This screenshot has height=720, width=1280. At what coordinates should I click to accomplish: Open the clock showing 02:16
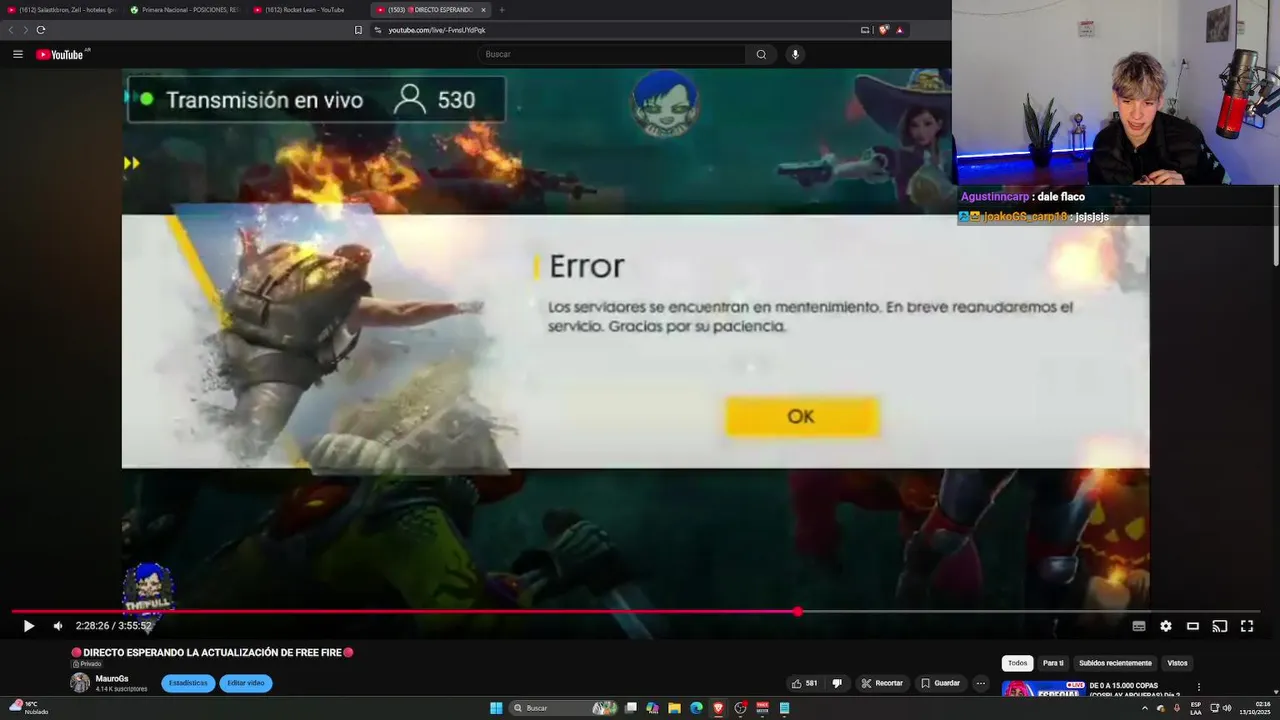coord(1255,708)
